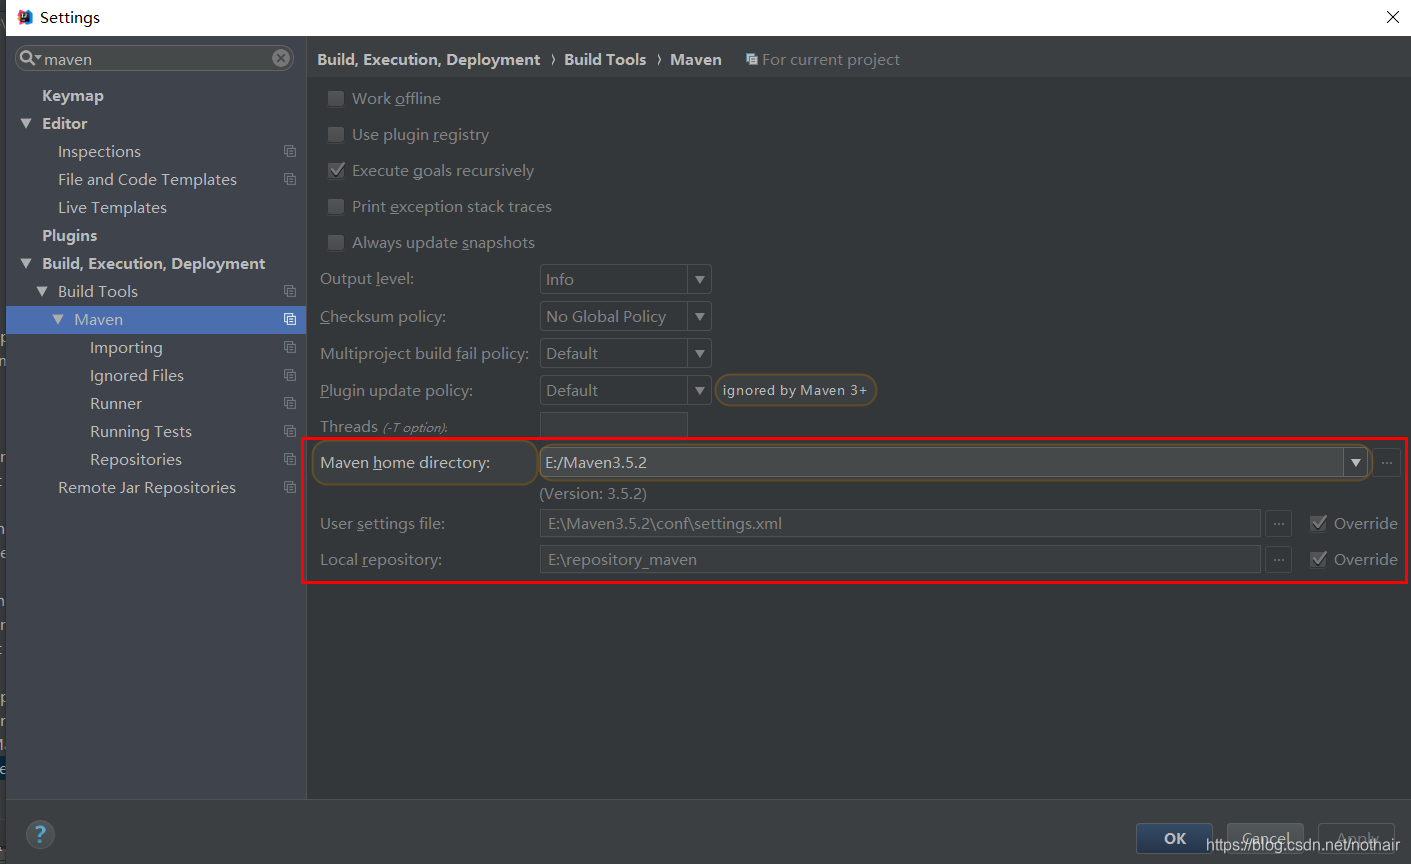The width and height of the screenshot is (1411, 864).
Task: Toggle Override for User settings file
Action: click(1318, 523)
